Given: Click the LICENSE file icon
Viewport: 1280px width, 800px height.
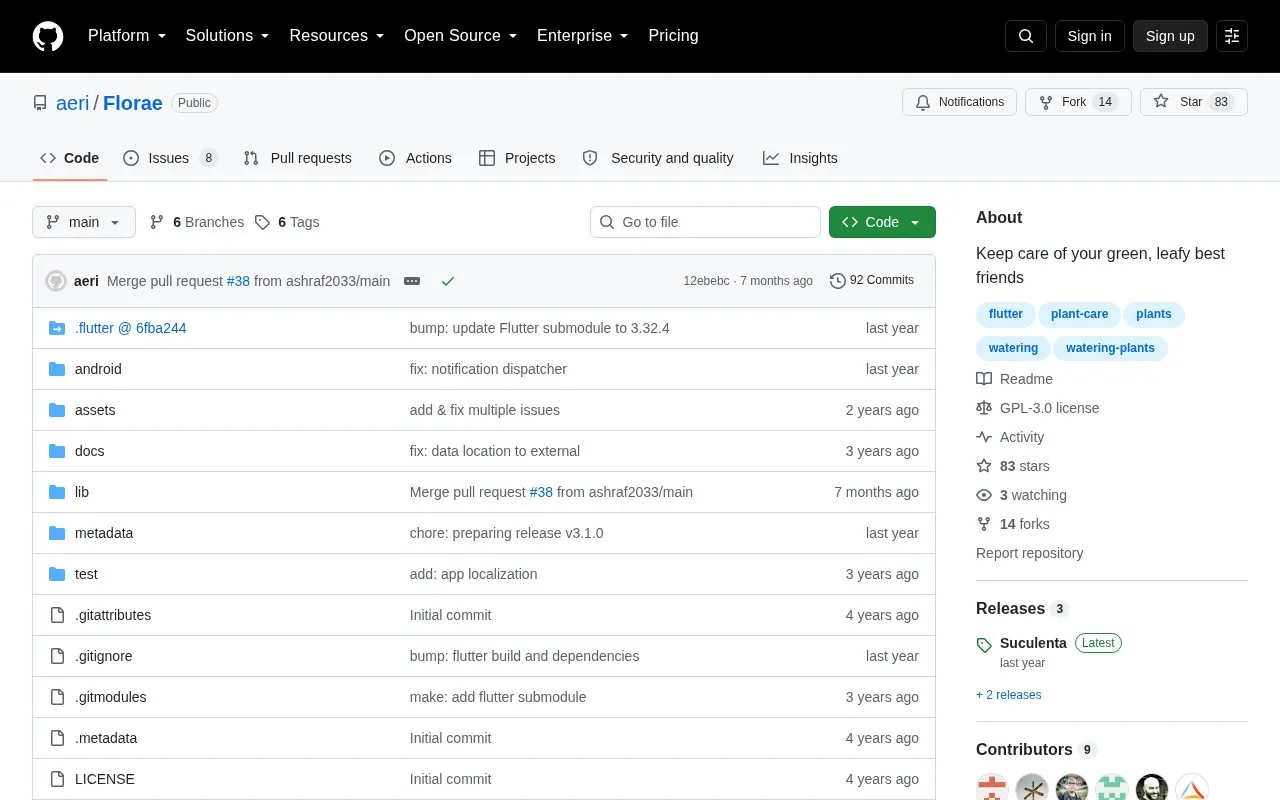Looking at the screenshot, I should pyautogui.click(x=57, y=779).
